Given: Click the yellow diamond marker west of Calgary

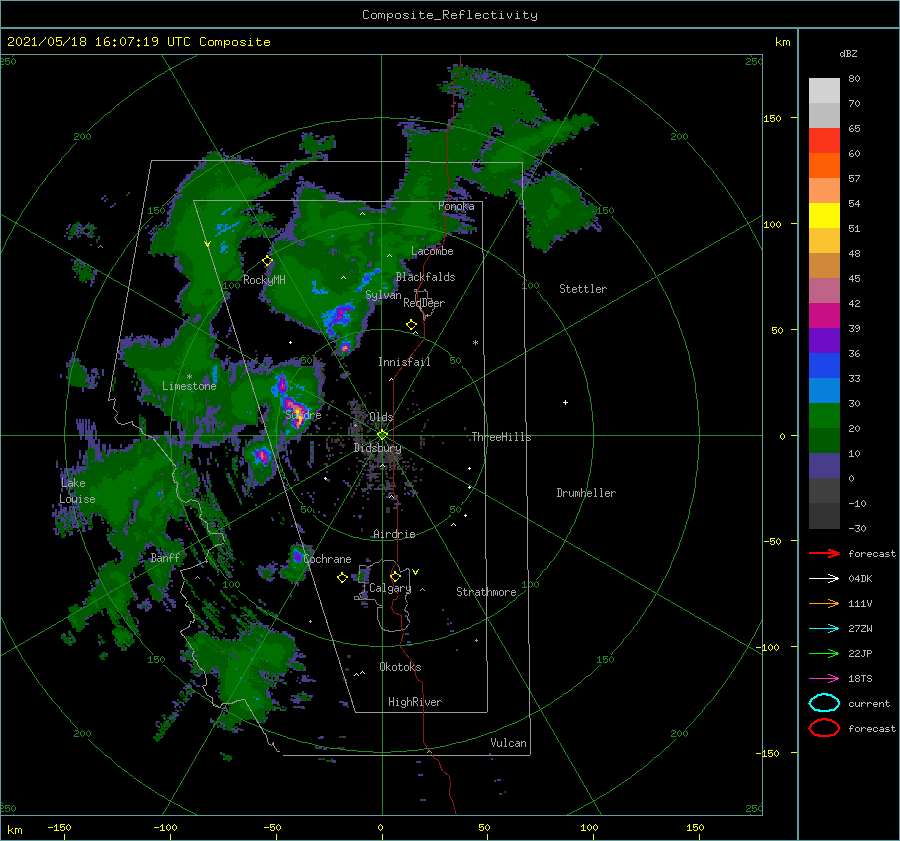Looking at the screenshot, I should point(342,578).
